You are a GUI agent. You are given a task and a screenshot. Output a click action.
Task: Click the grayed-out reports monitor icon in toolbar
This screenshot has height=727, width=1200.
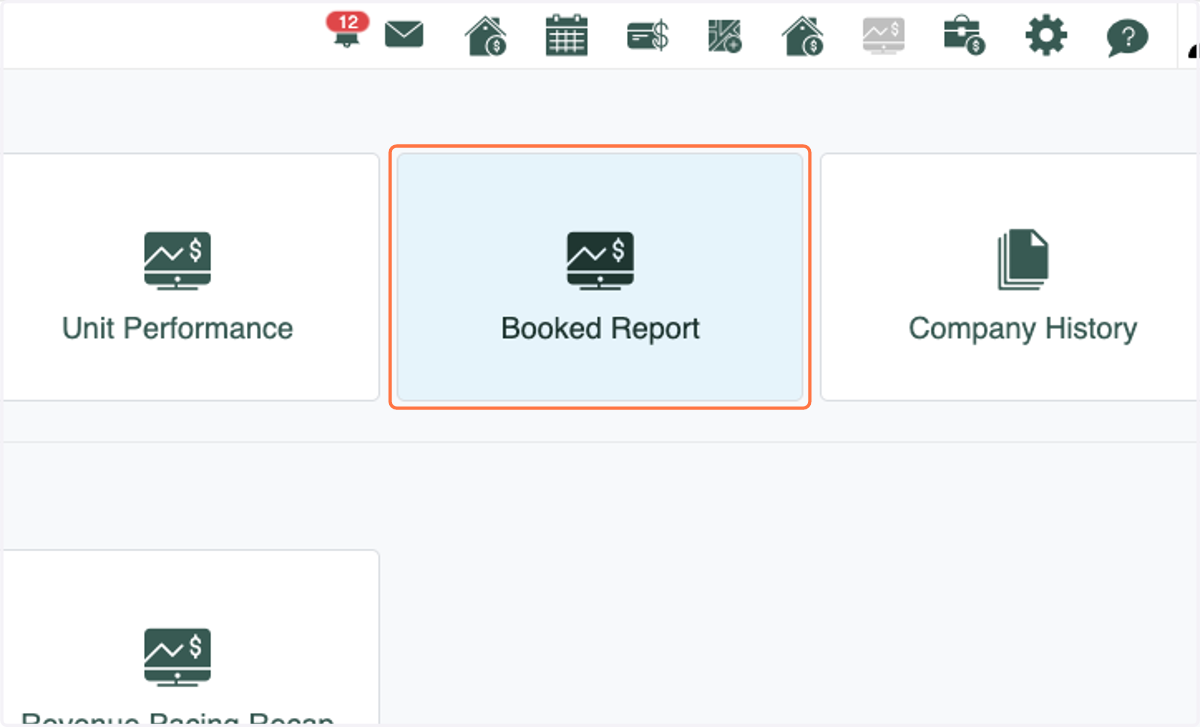[883, 37]
